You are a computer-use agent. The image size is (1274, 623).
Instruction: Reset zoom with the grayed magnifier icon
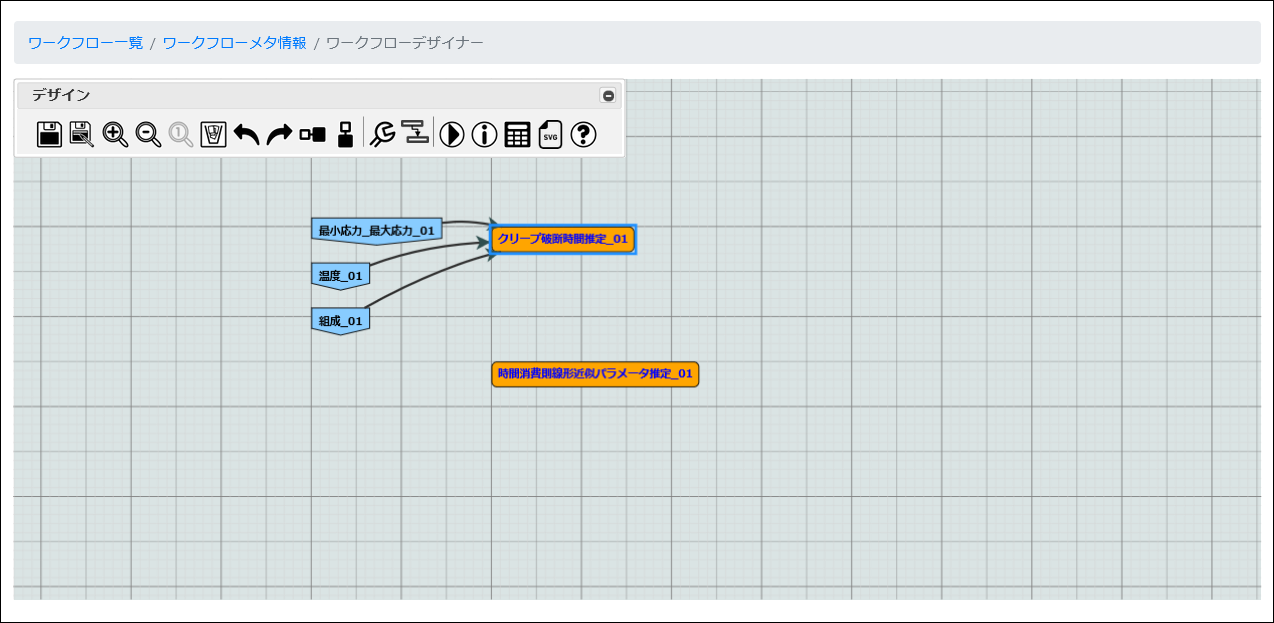coord(181,134)
